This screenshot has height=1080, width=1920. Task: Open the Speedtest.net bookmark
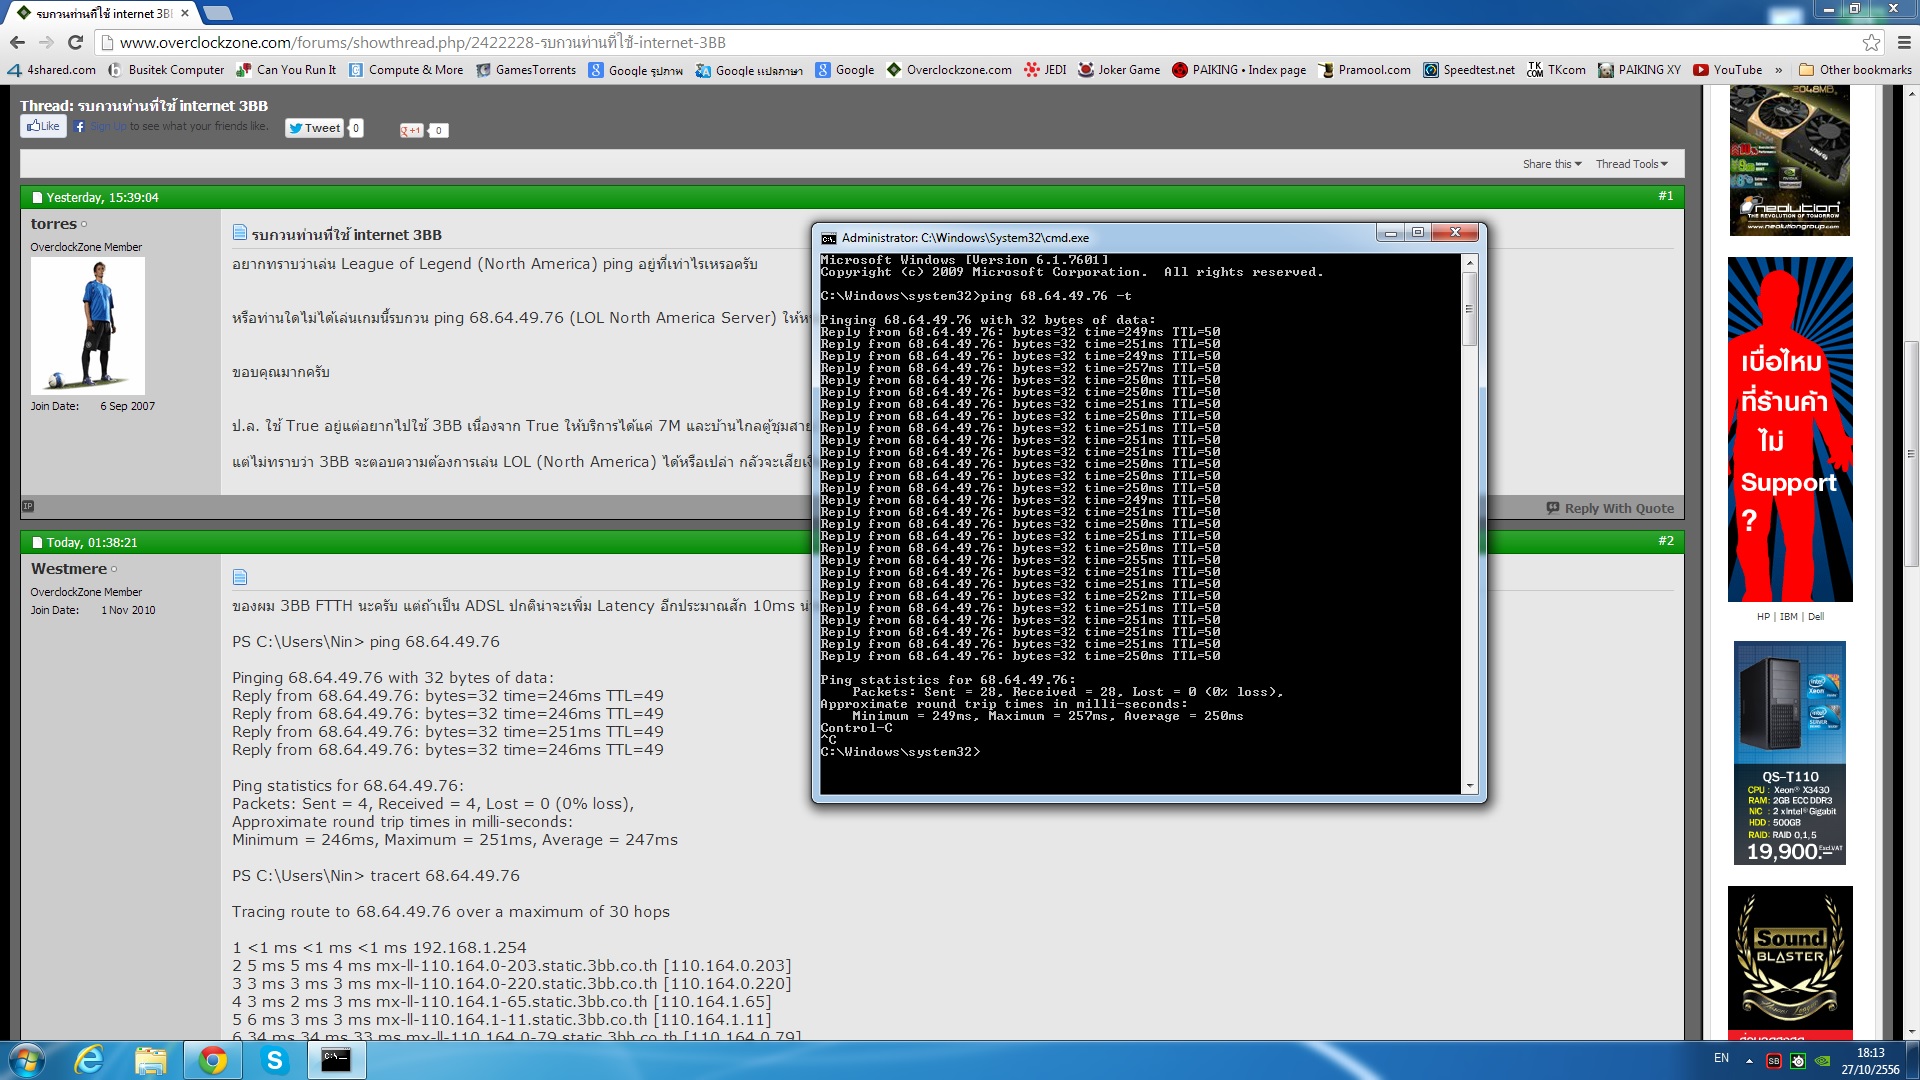pyautogui.click(x=1469, y=70)
